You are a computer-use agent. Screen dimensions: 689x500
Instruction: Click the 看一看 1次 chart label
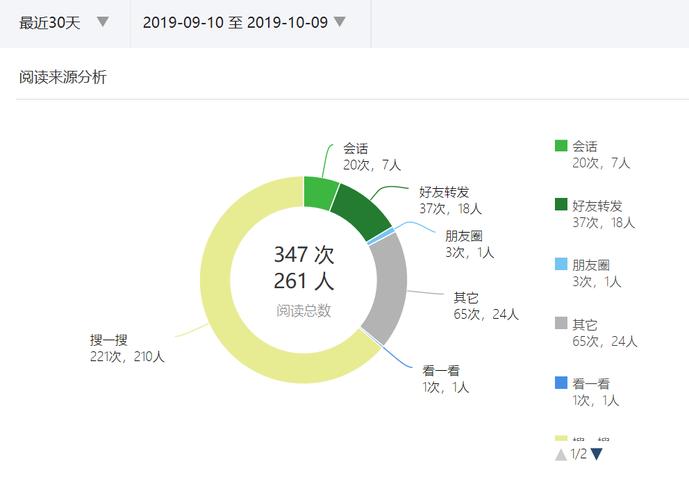tap(445, 379)
